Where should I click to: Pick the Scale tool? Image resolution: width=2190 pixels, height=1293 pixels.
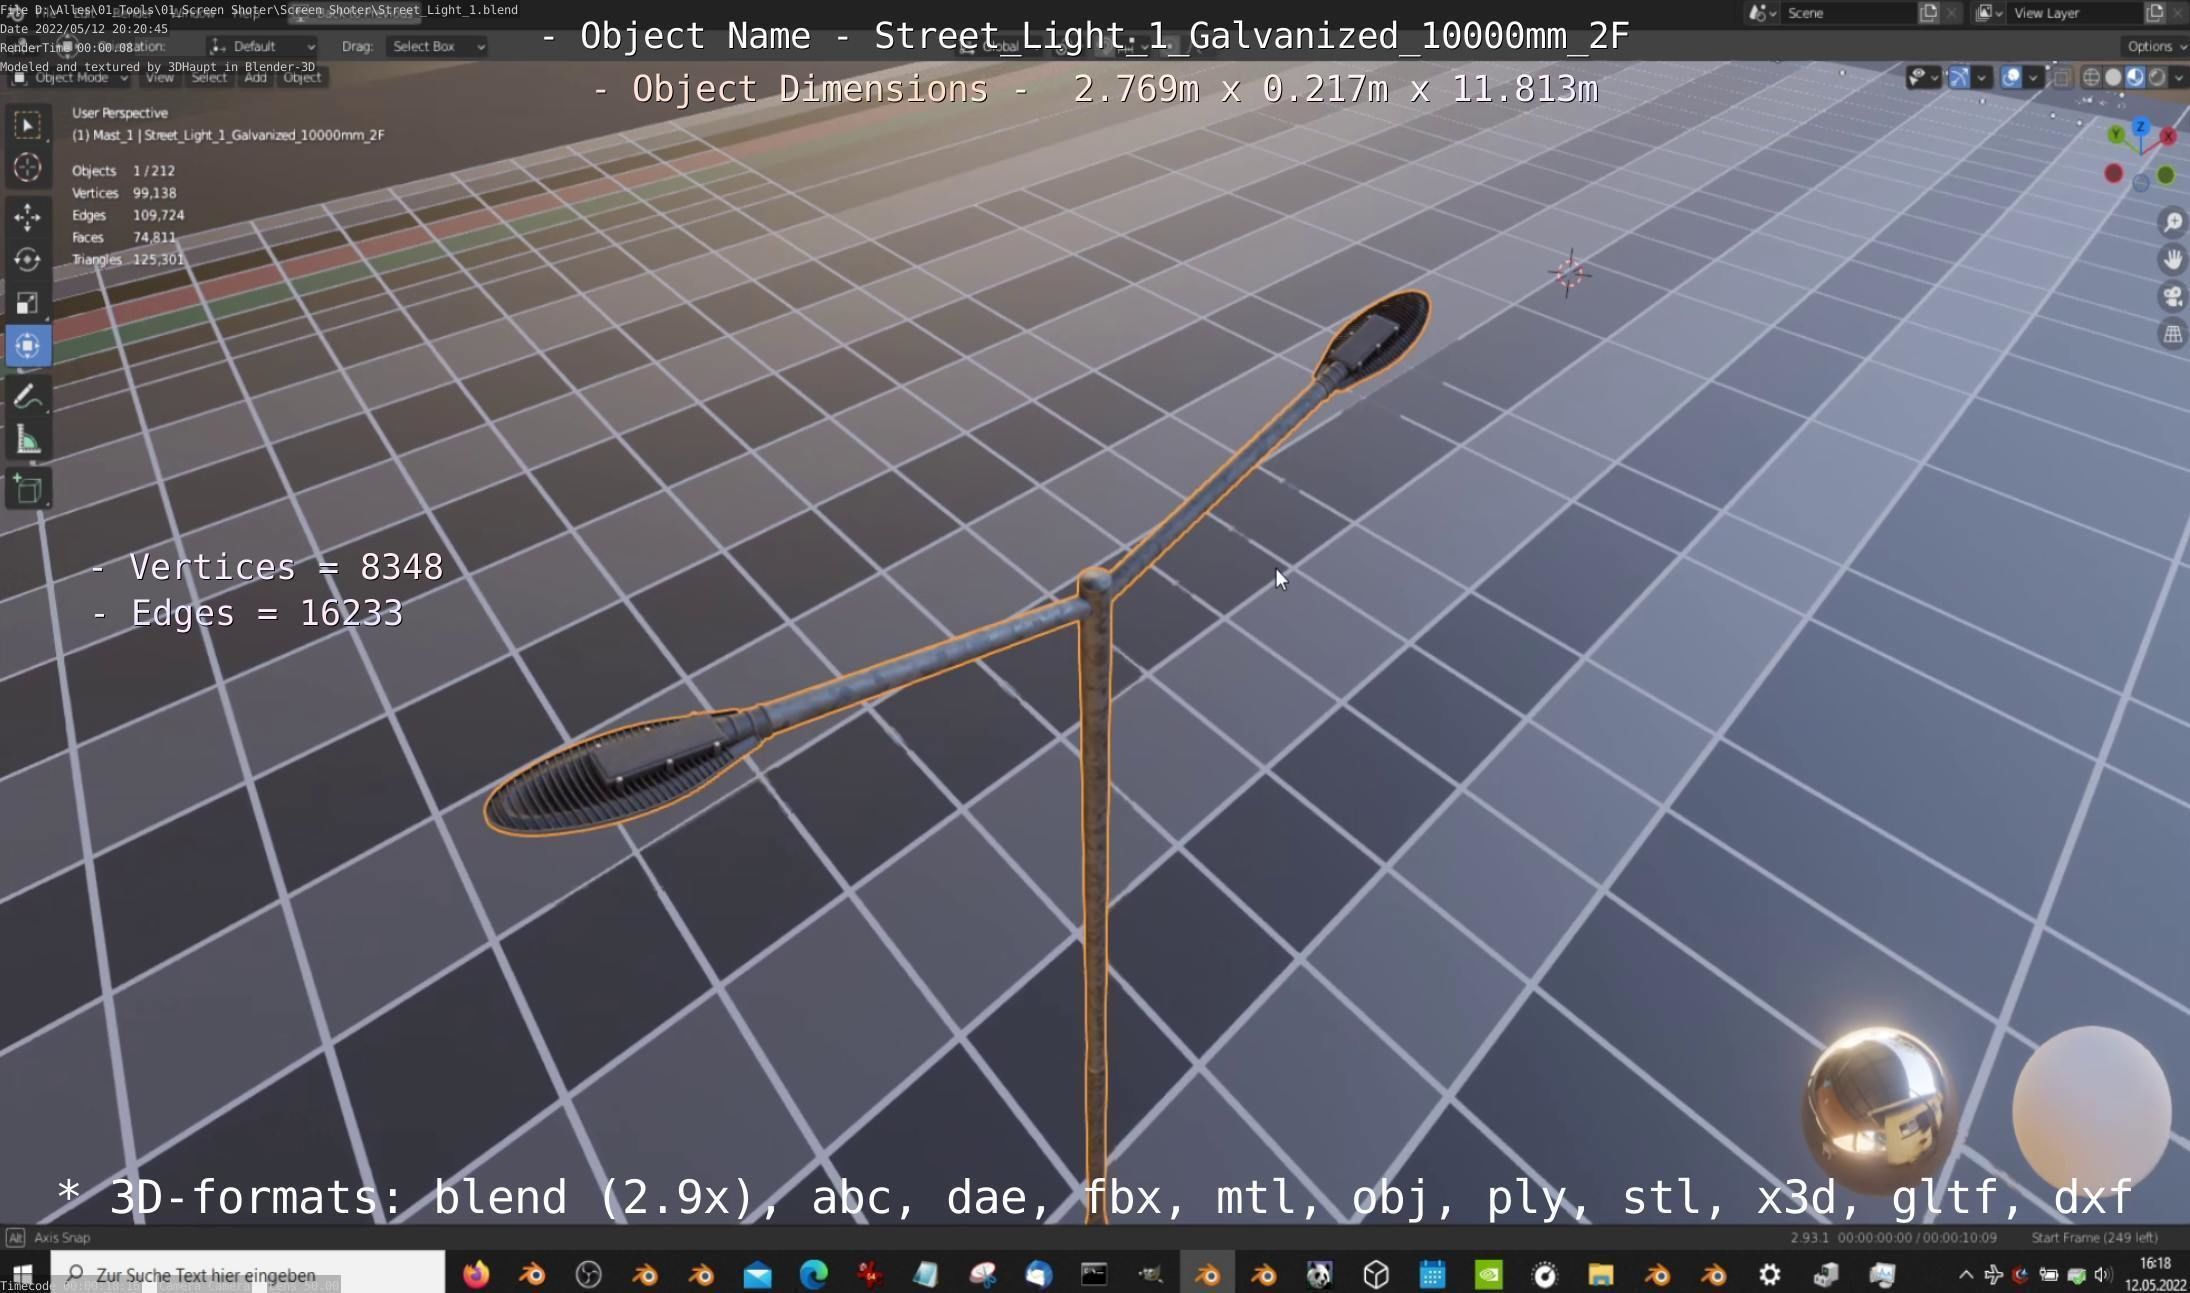coord(27,302)
